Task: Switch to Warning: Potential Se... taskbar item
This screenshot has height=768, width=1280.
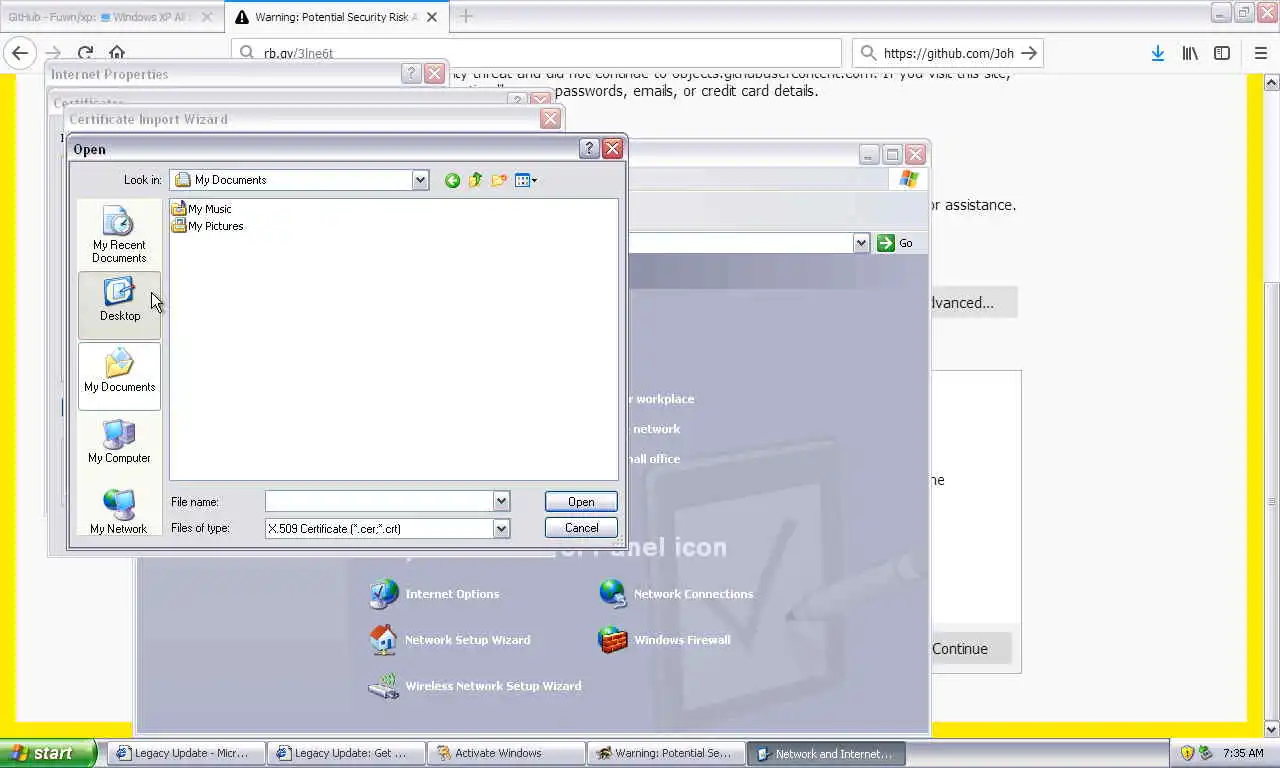Action: (x=666, y=753)
